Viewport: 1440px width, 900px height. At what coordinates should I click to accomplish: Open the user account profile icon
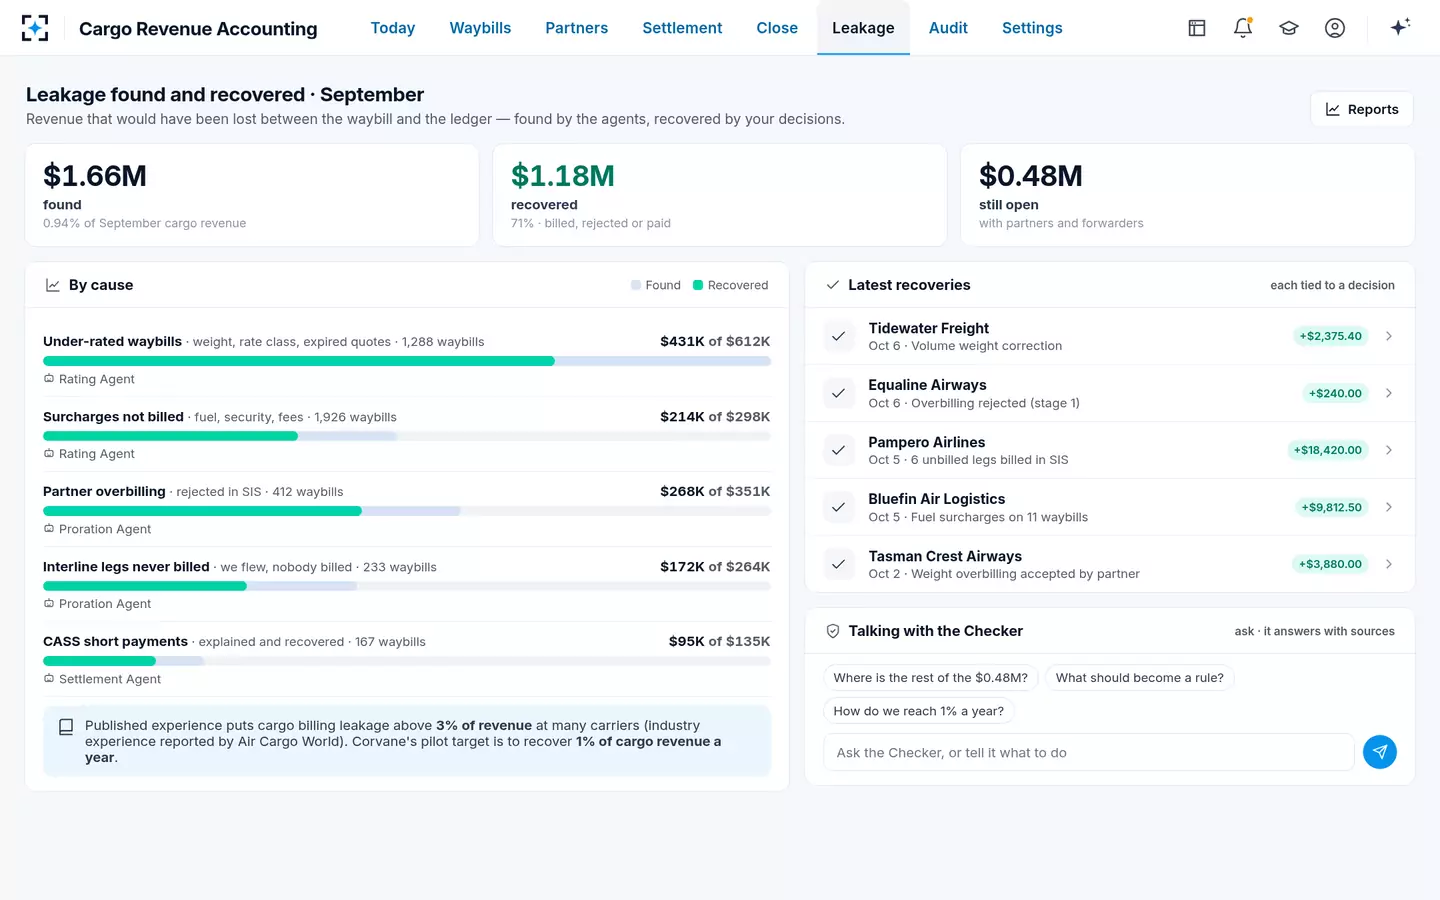(x=1335, y=28)
